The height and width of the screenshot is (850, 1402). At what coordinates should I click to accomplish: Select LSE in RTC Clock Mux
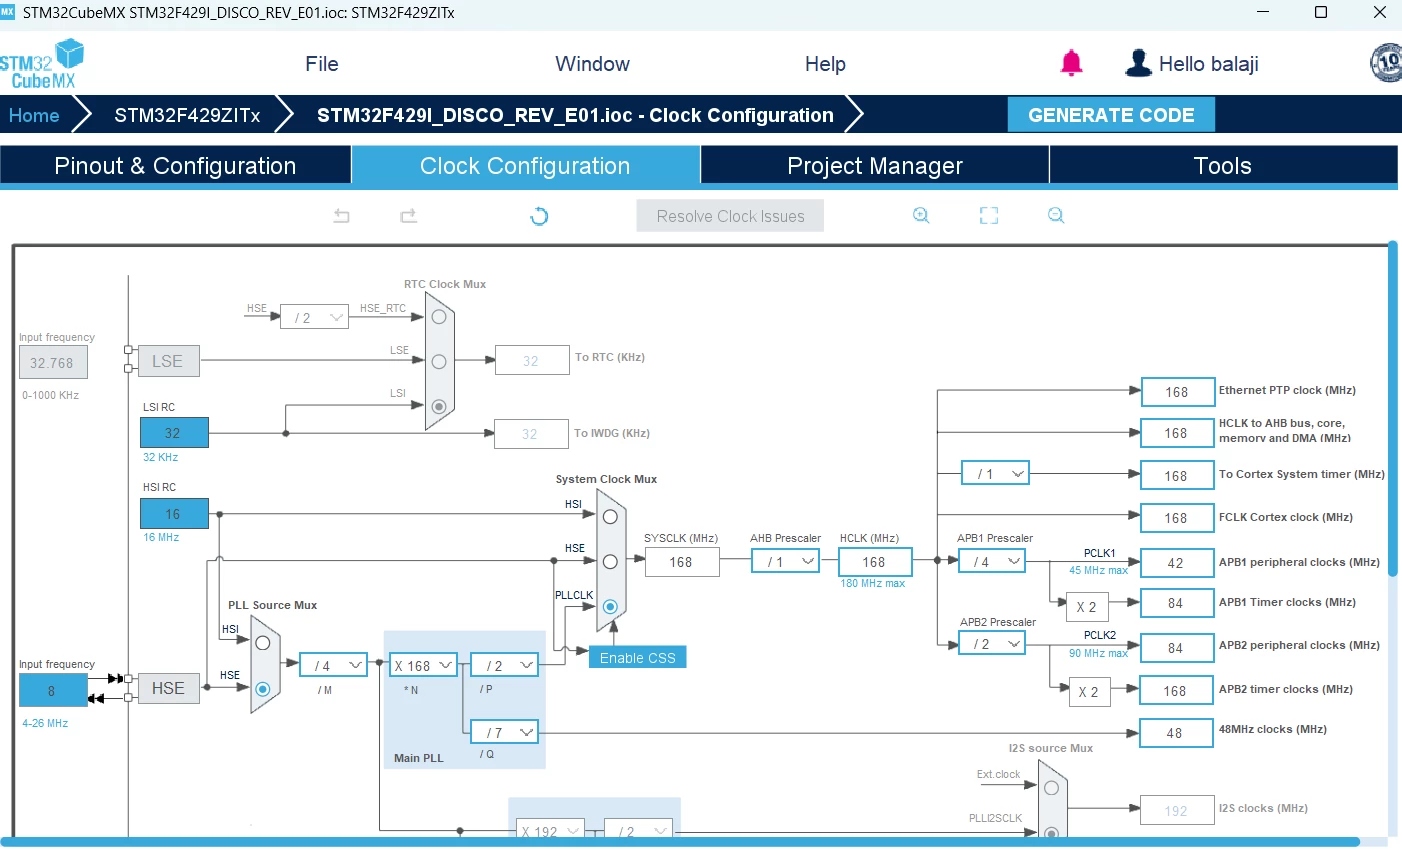point(439,362)
